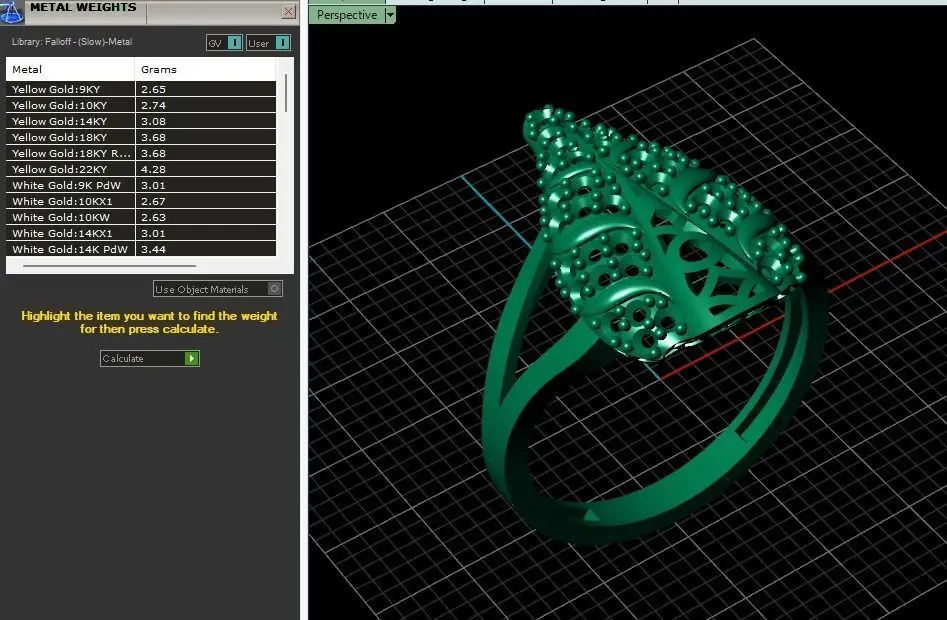Open the Perspective viewport dropdown arrow

390,15
